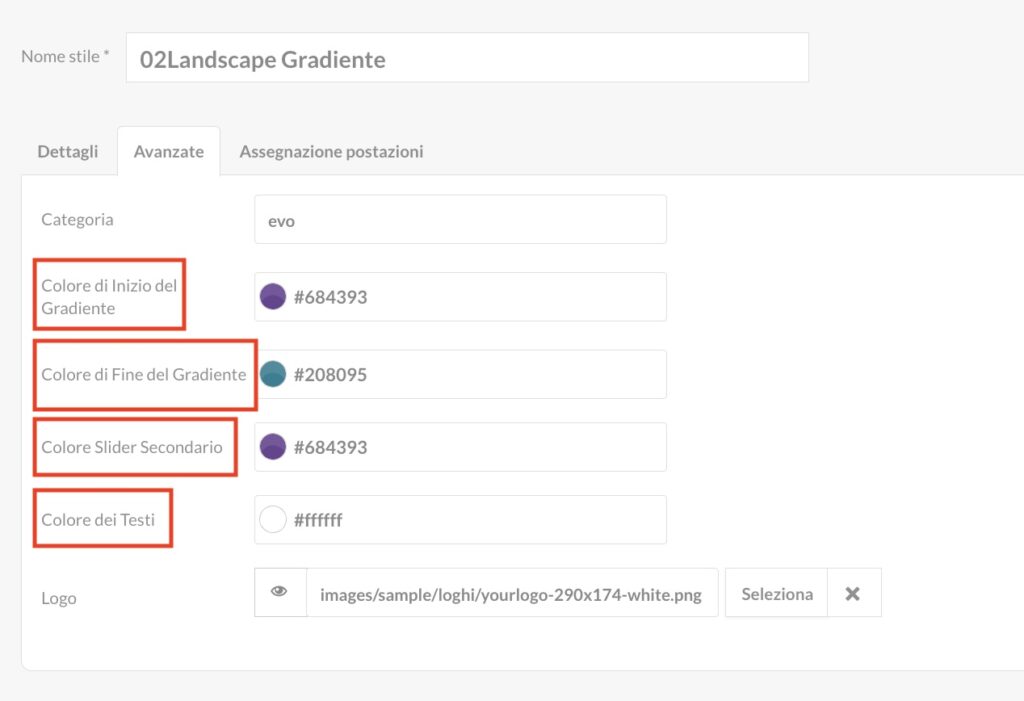
Task: Click the Logo label
Action: point(59,598)
